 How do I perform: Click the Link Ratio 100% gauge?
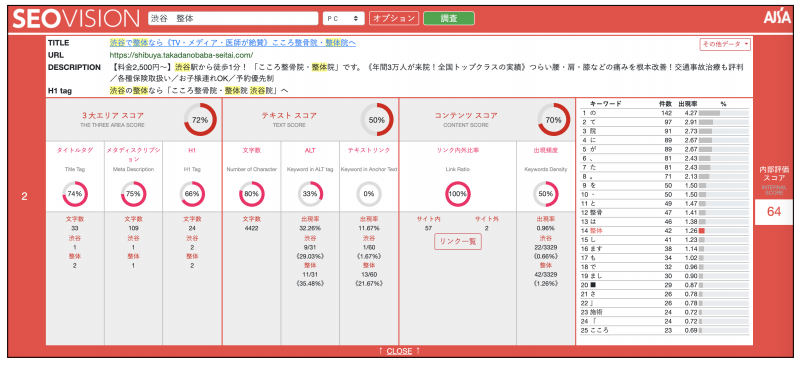coord(458,194)
